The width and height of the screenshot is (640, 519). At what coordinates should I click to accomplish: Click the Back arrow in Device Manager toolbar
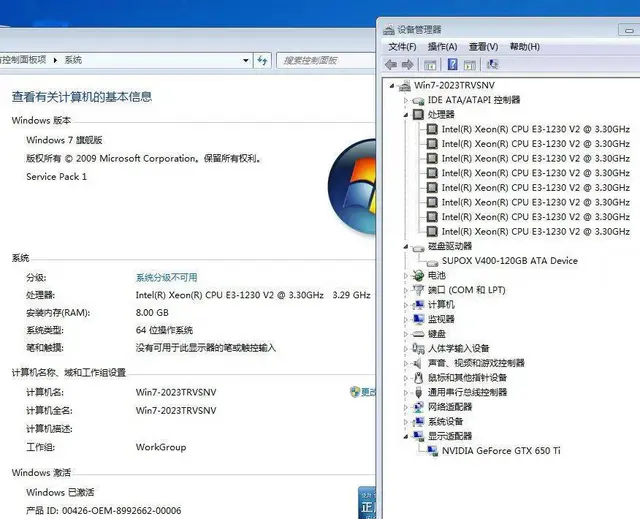pos(391,64)
